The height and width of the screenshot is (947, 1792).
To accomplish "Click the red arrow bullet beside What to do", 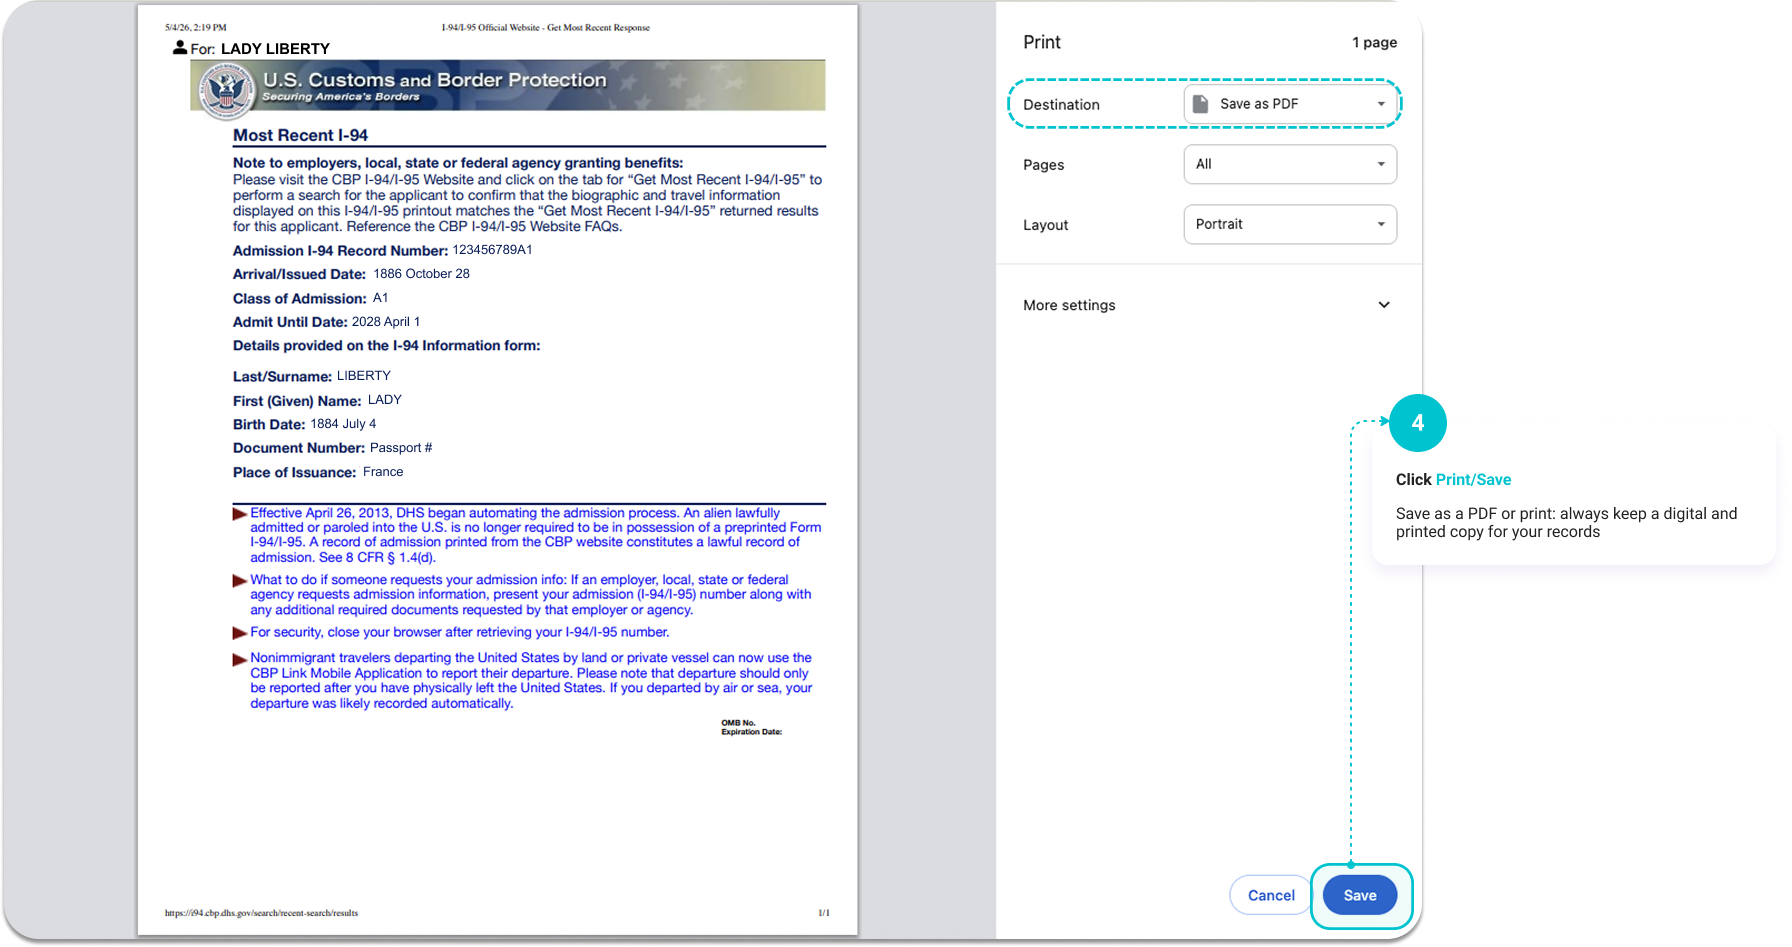I will point(240,581).
